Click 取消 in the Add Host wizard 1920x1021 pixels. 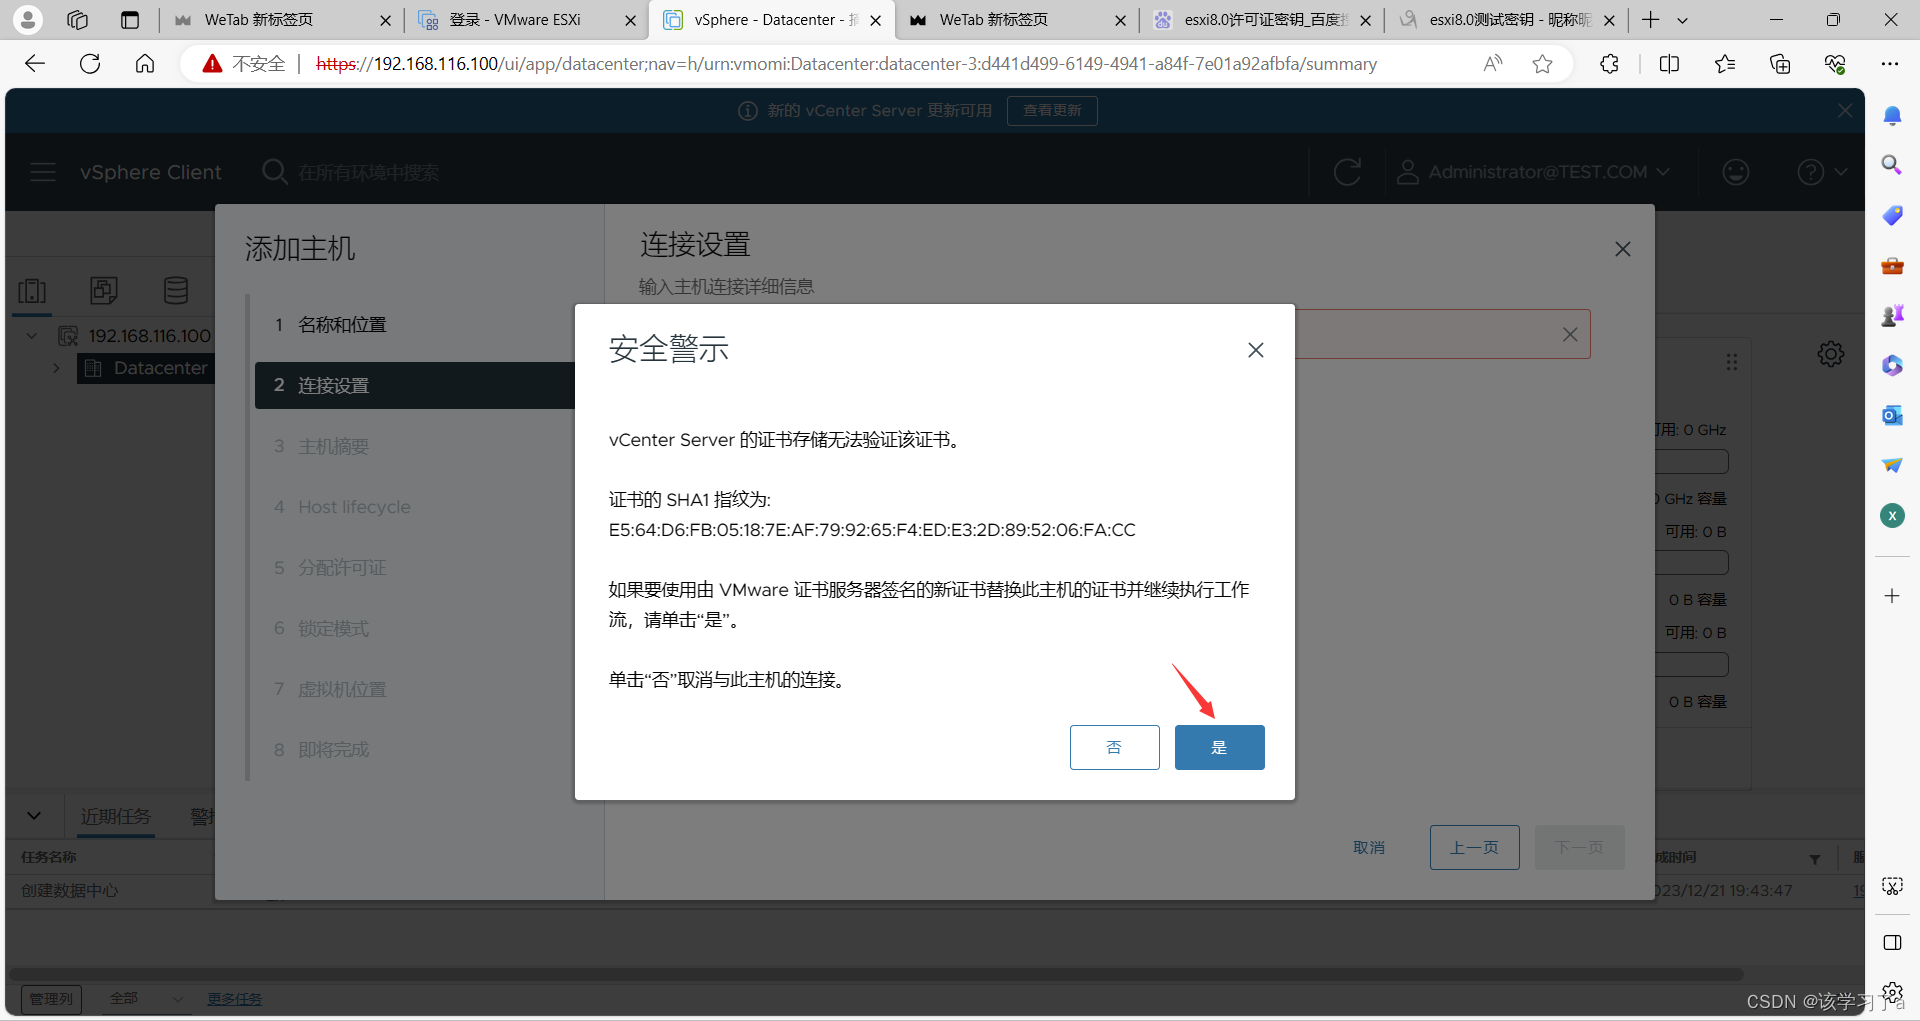pos(1369,847)
